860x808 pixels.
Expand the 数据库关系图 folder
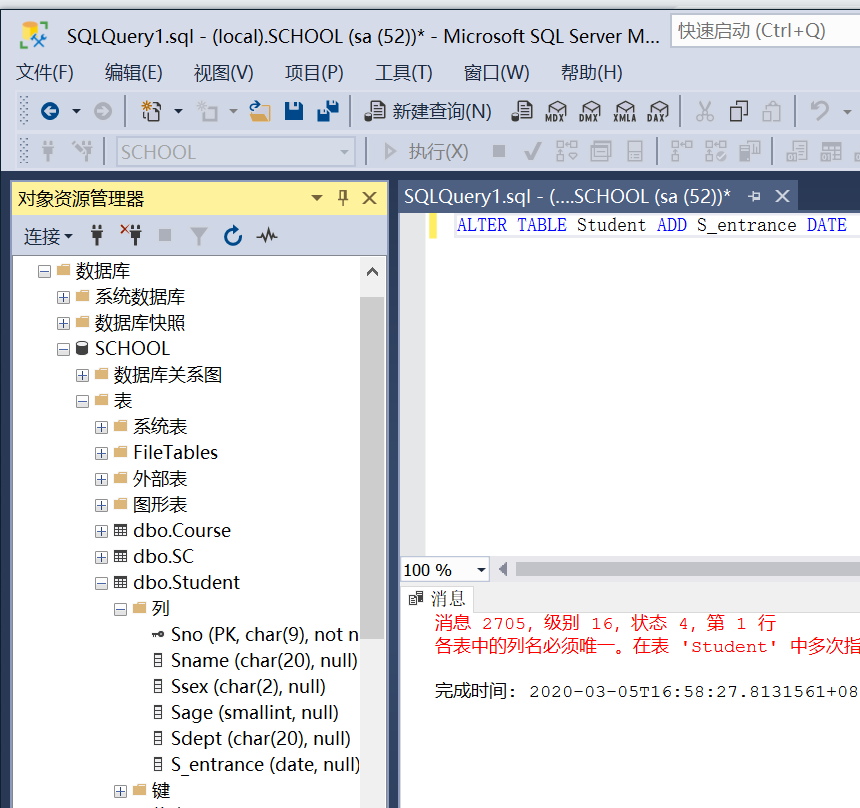tap(82, 375)
